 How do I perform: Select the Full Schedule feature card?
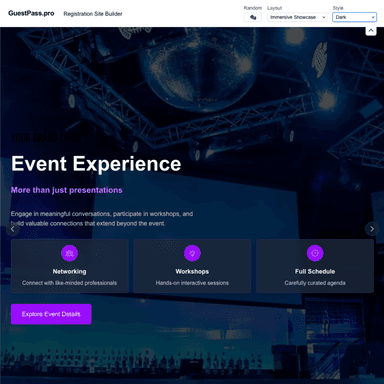(315, 266)
